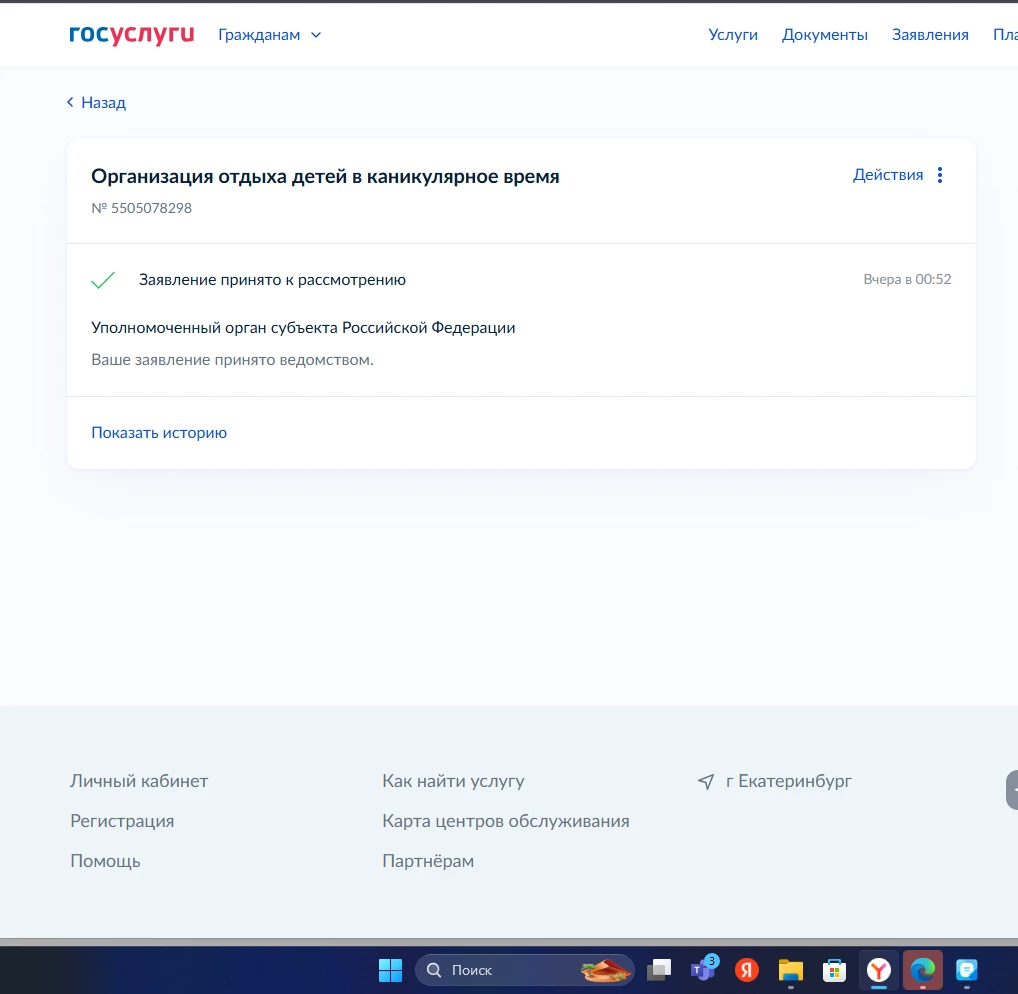This screenshot has width=1018, height=994.
Task: Open File Explorer from the taskbar
Action: [790, 969]
